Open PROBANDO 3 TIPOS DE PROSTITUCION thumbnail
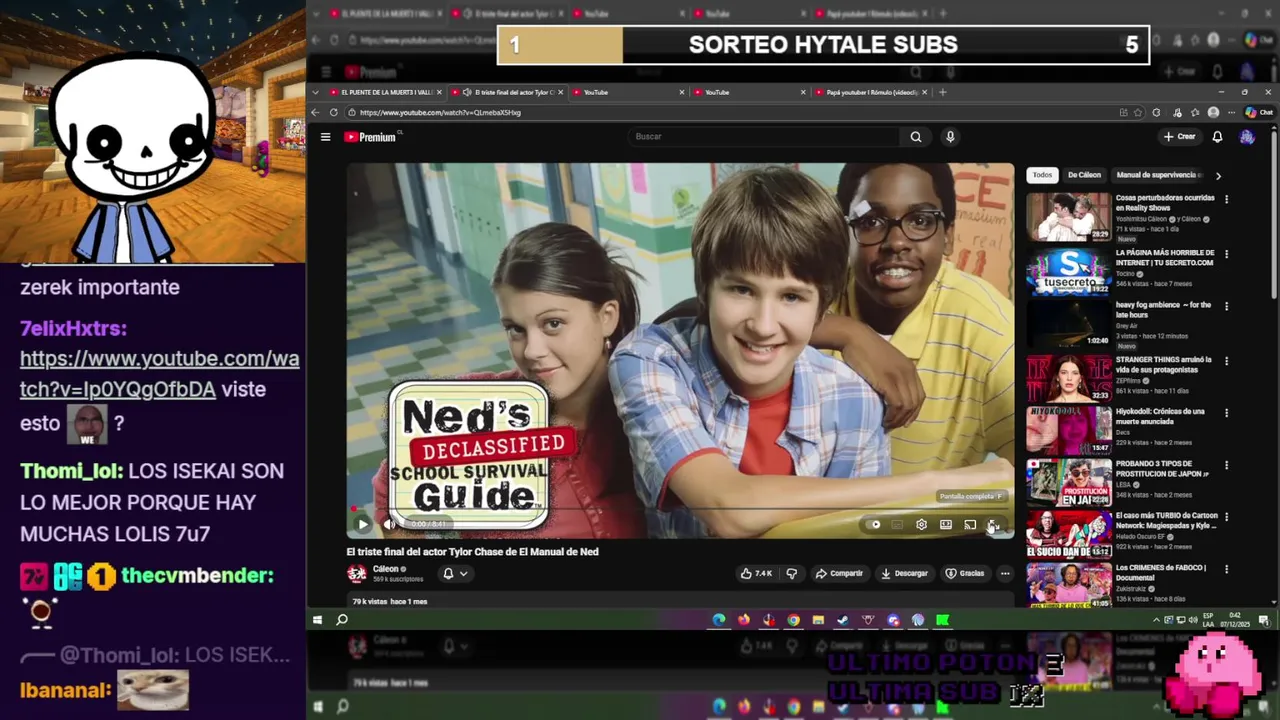1280x720 pixels. pos(1068,482)
